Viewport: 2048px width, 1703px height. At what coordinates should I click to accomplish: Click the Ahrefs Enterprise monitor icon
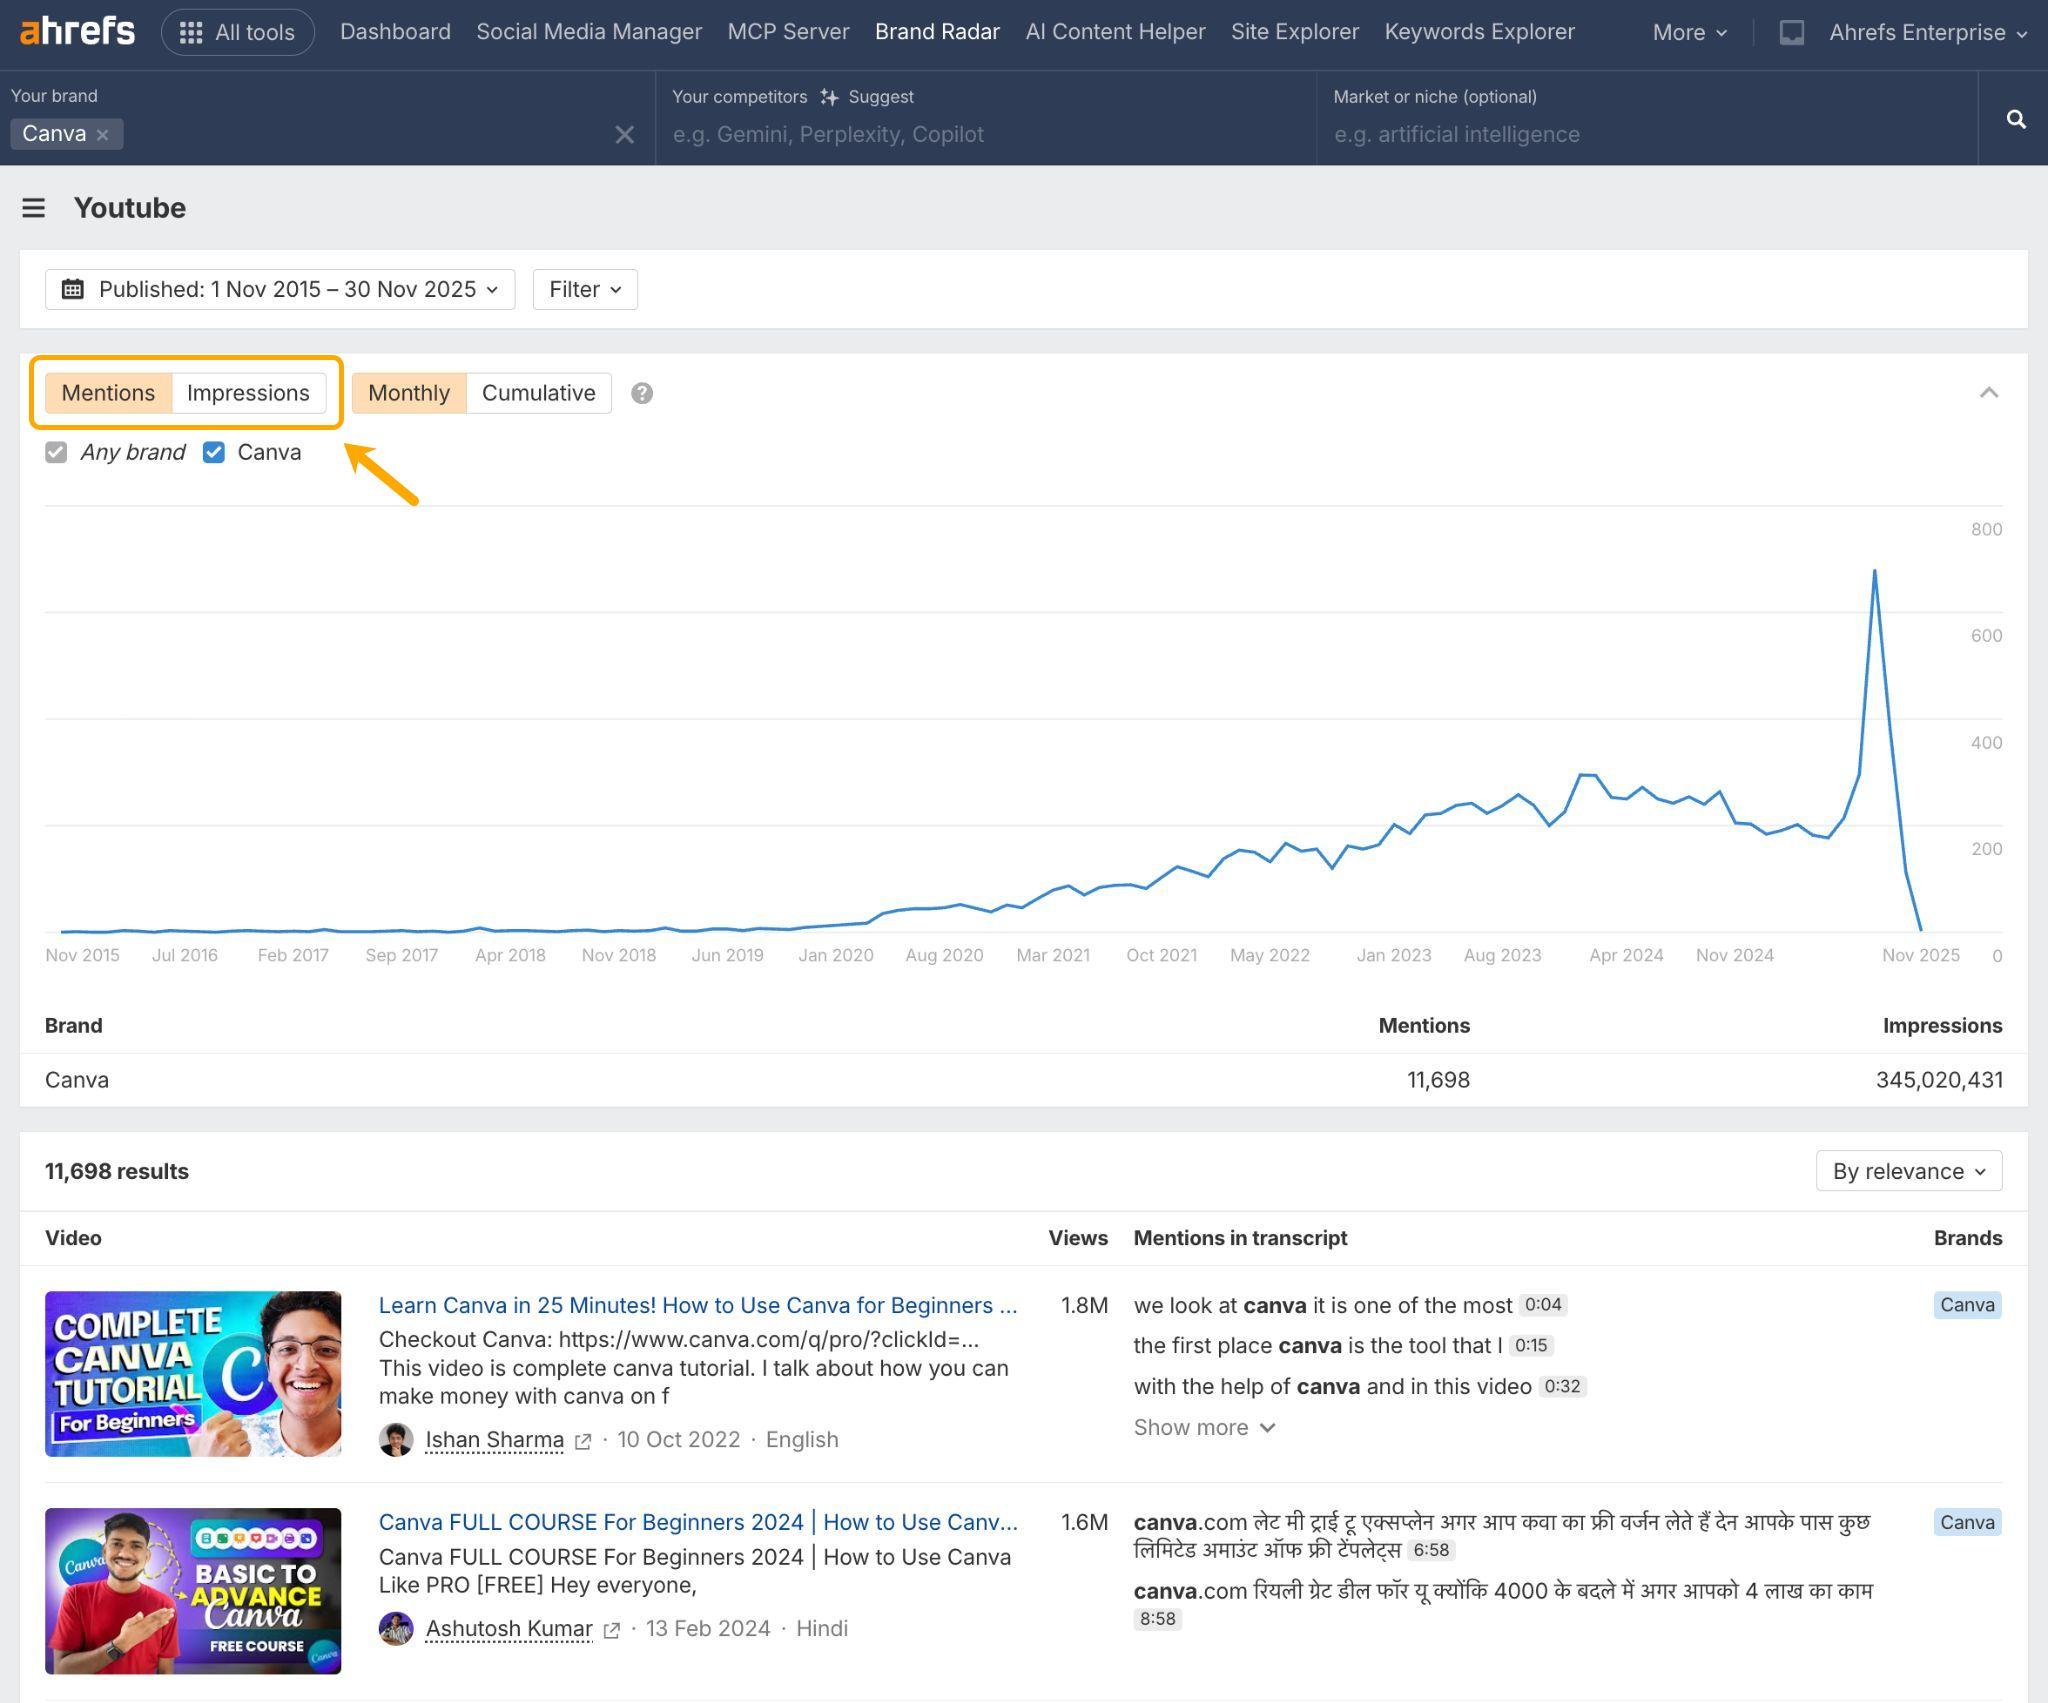(1791, 32)
